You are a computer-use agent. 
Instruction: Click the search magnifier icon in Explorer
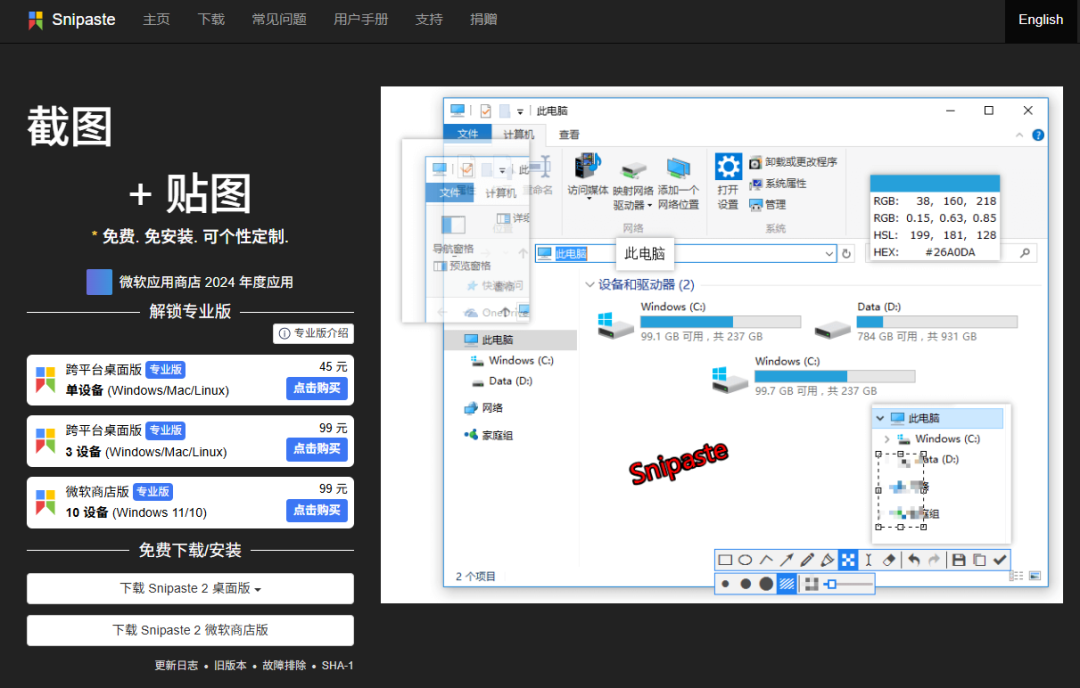click(1025, 253)
